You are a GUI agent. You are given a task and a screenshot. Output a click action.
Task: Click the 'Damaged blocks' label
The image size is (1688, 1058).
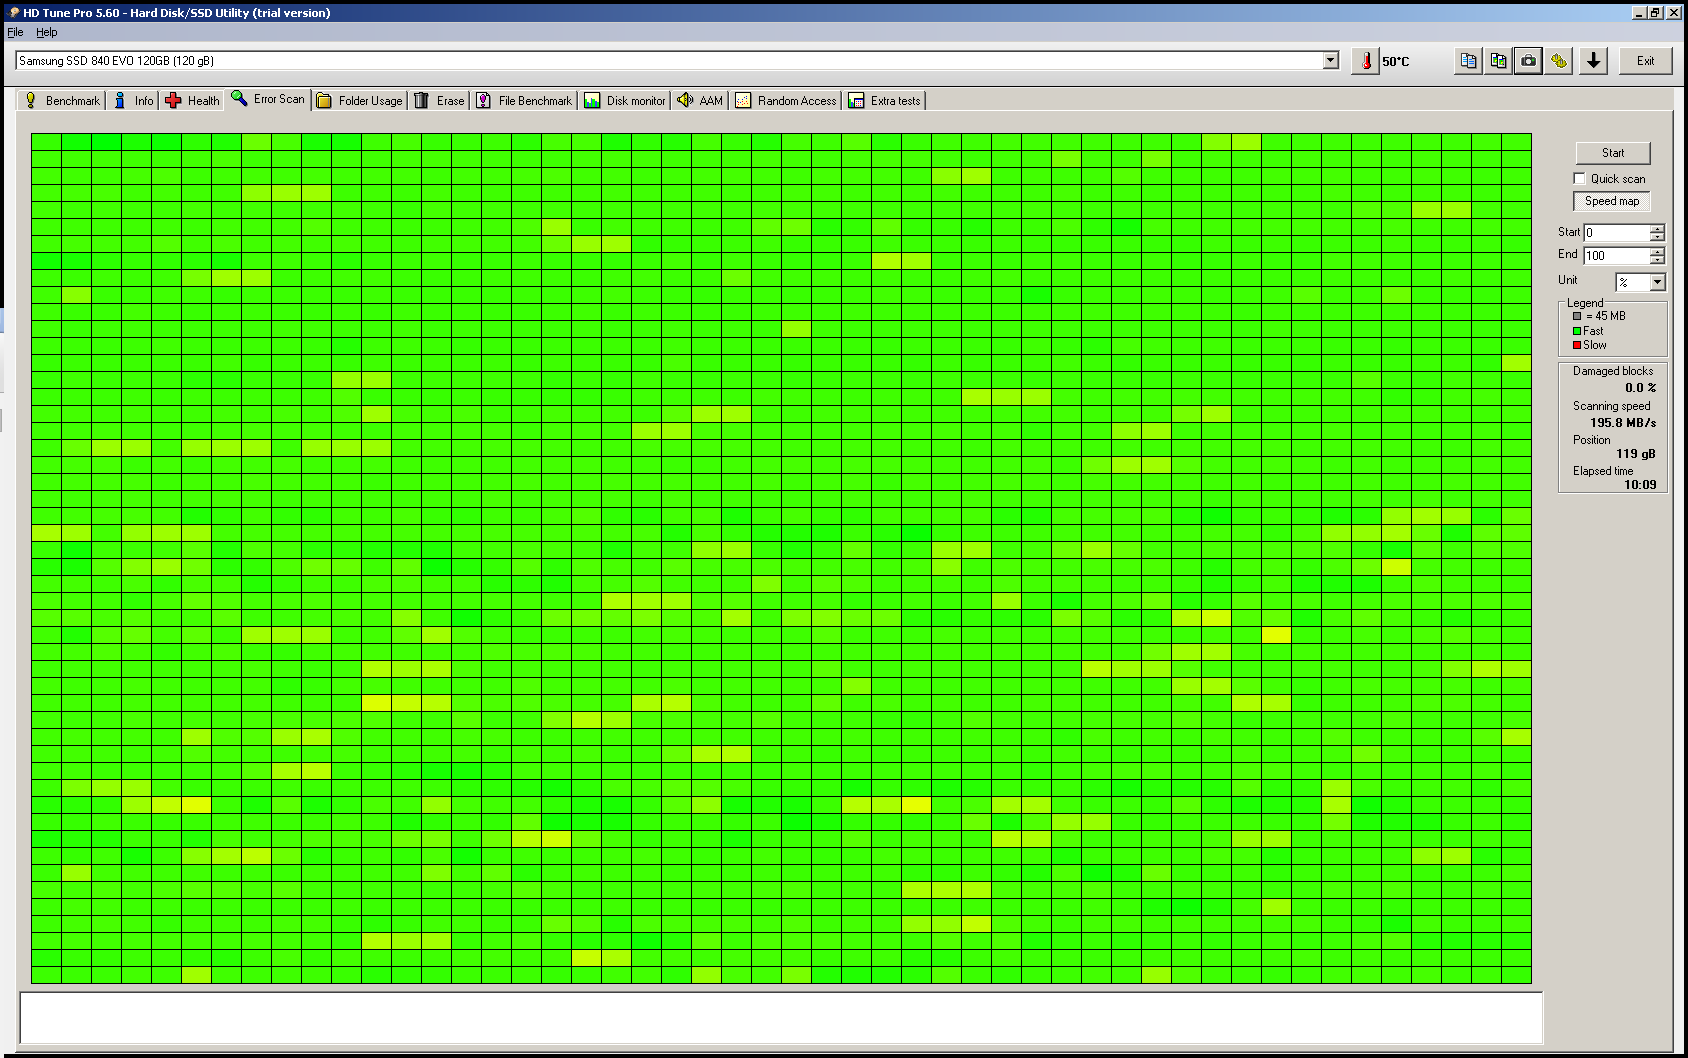(x=1613, y=371)
